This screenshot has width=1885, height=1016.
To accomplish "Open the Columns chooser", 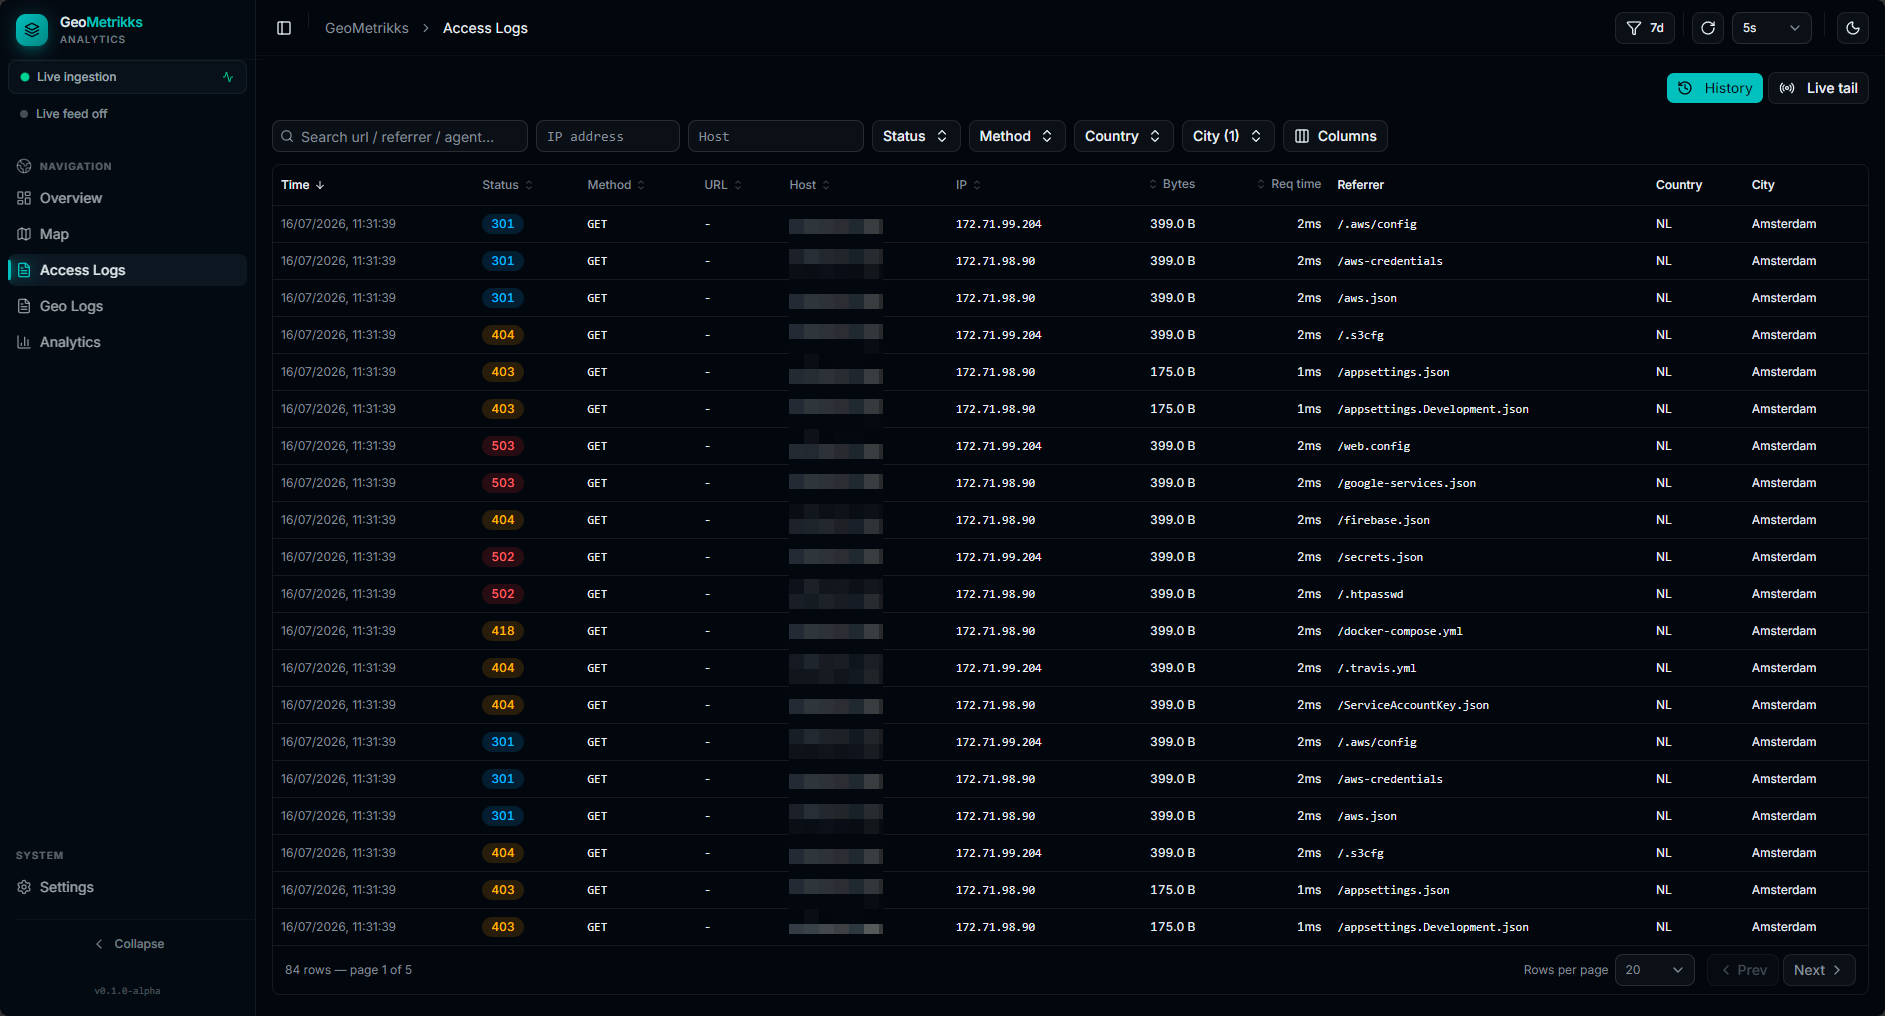I will [x=1335, y=136].
